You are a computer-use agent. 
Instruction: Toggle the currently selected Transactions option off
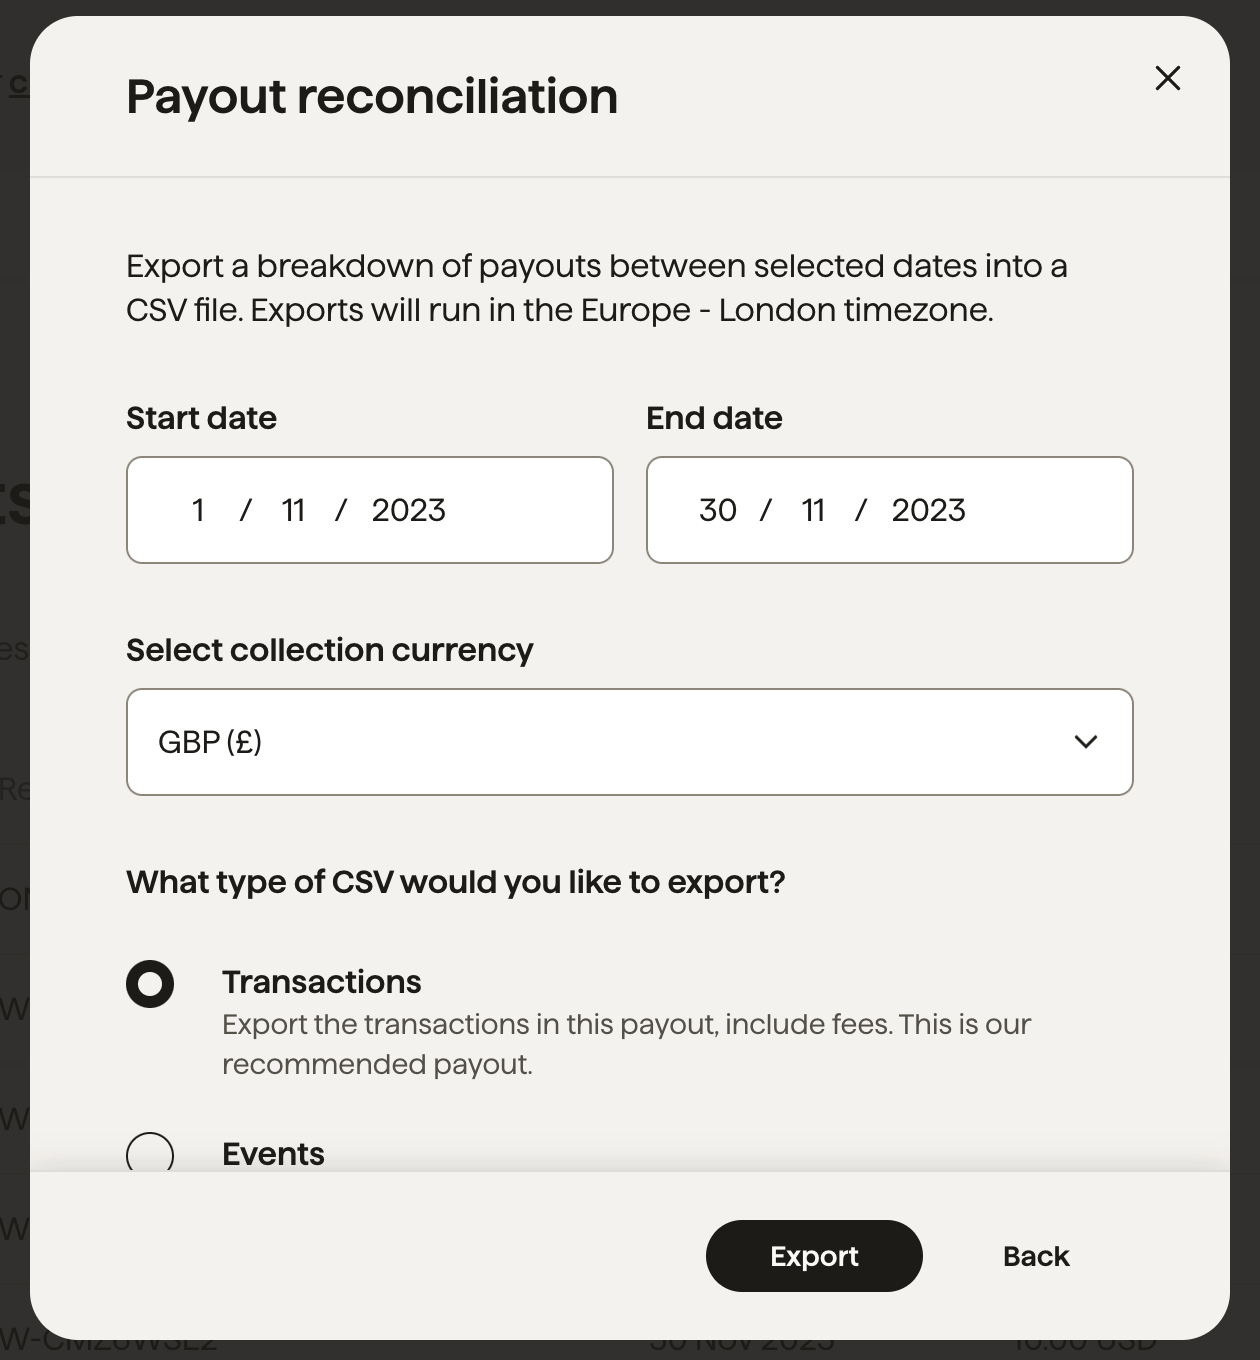tap(150, 983)
